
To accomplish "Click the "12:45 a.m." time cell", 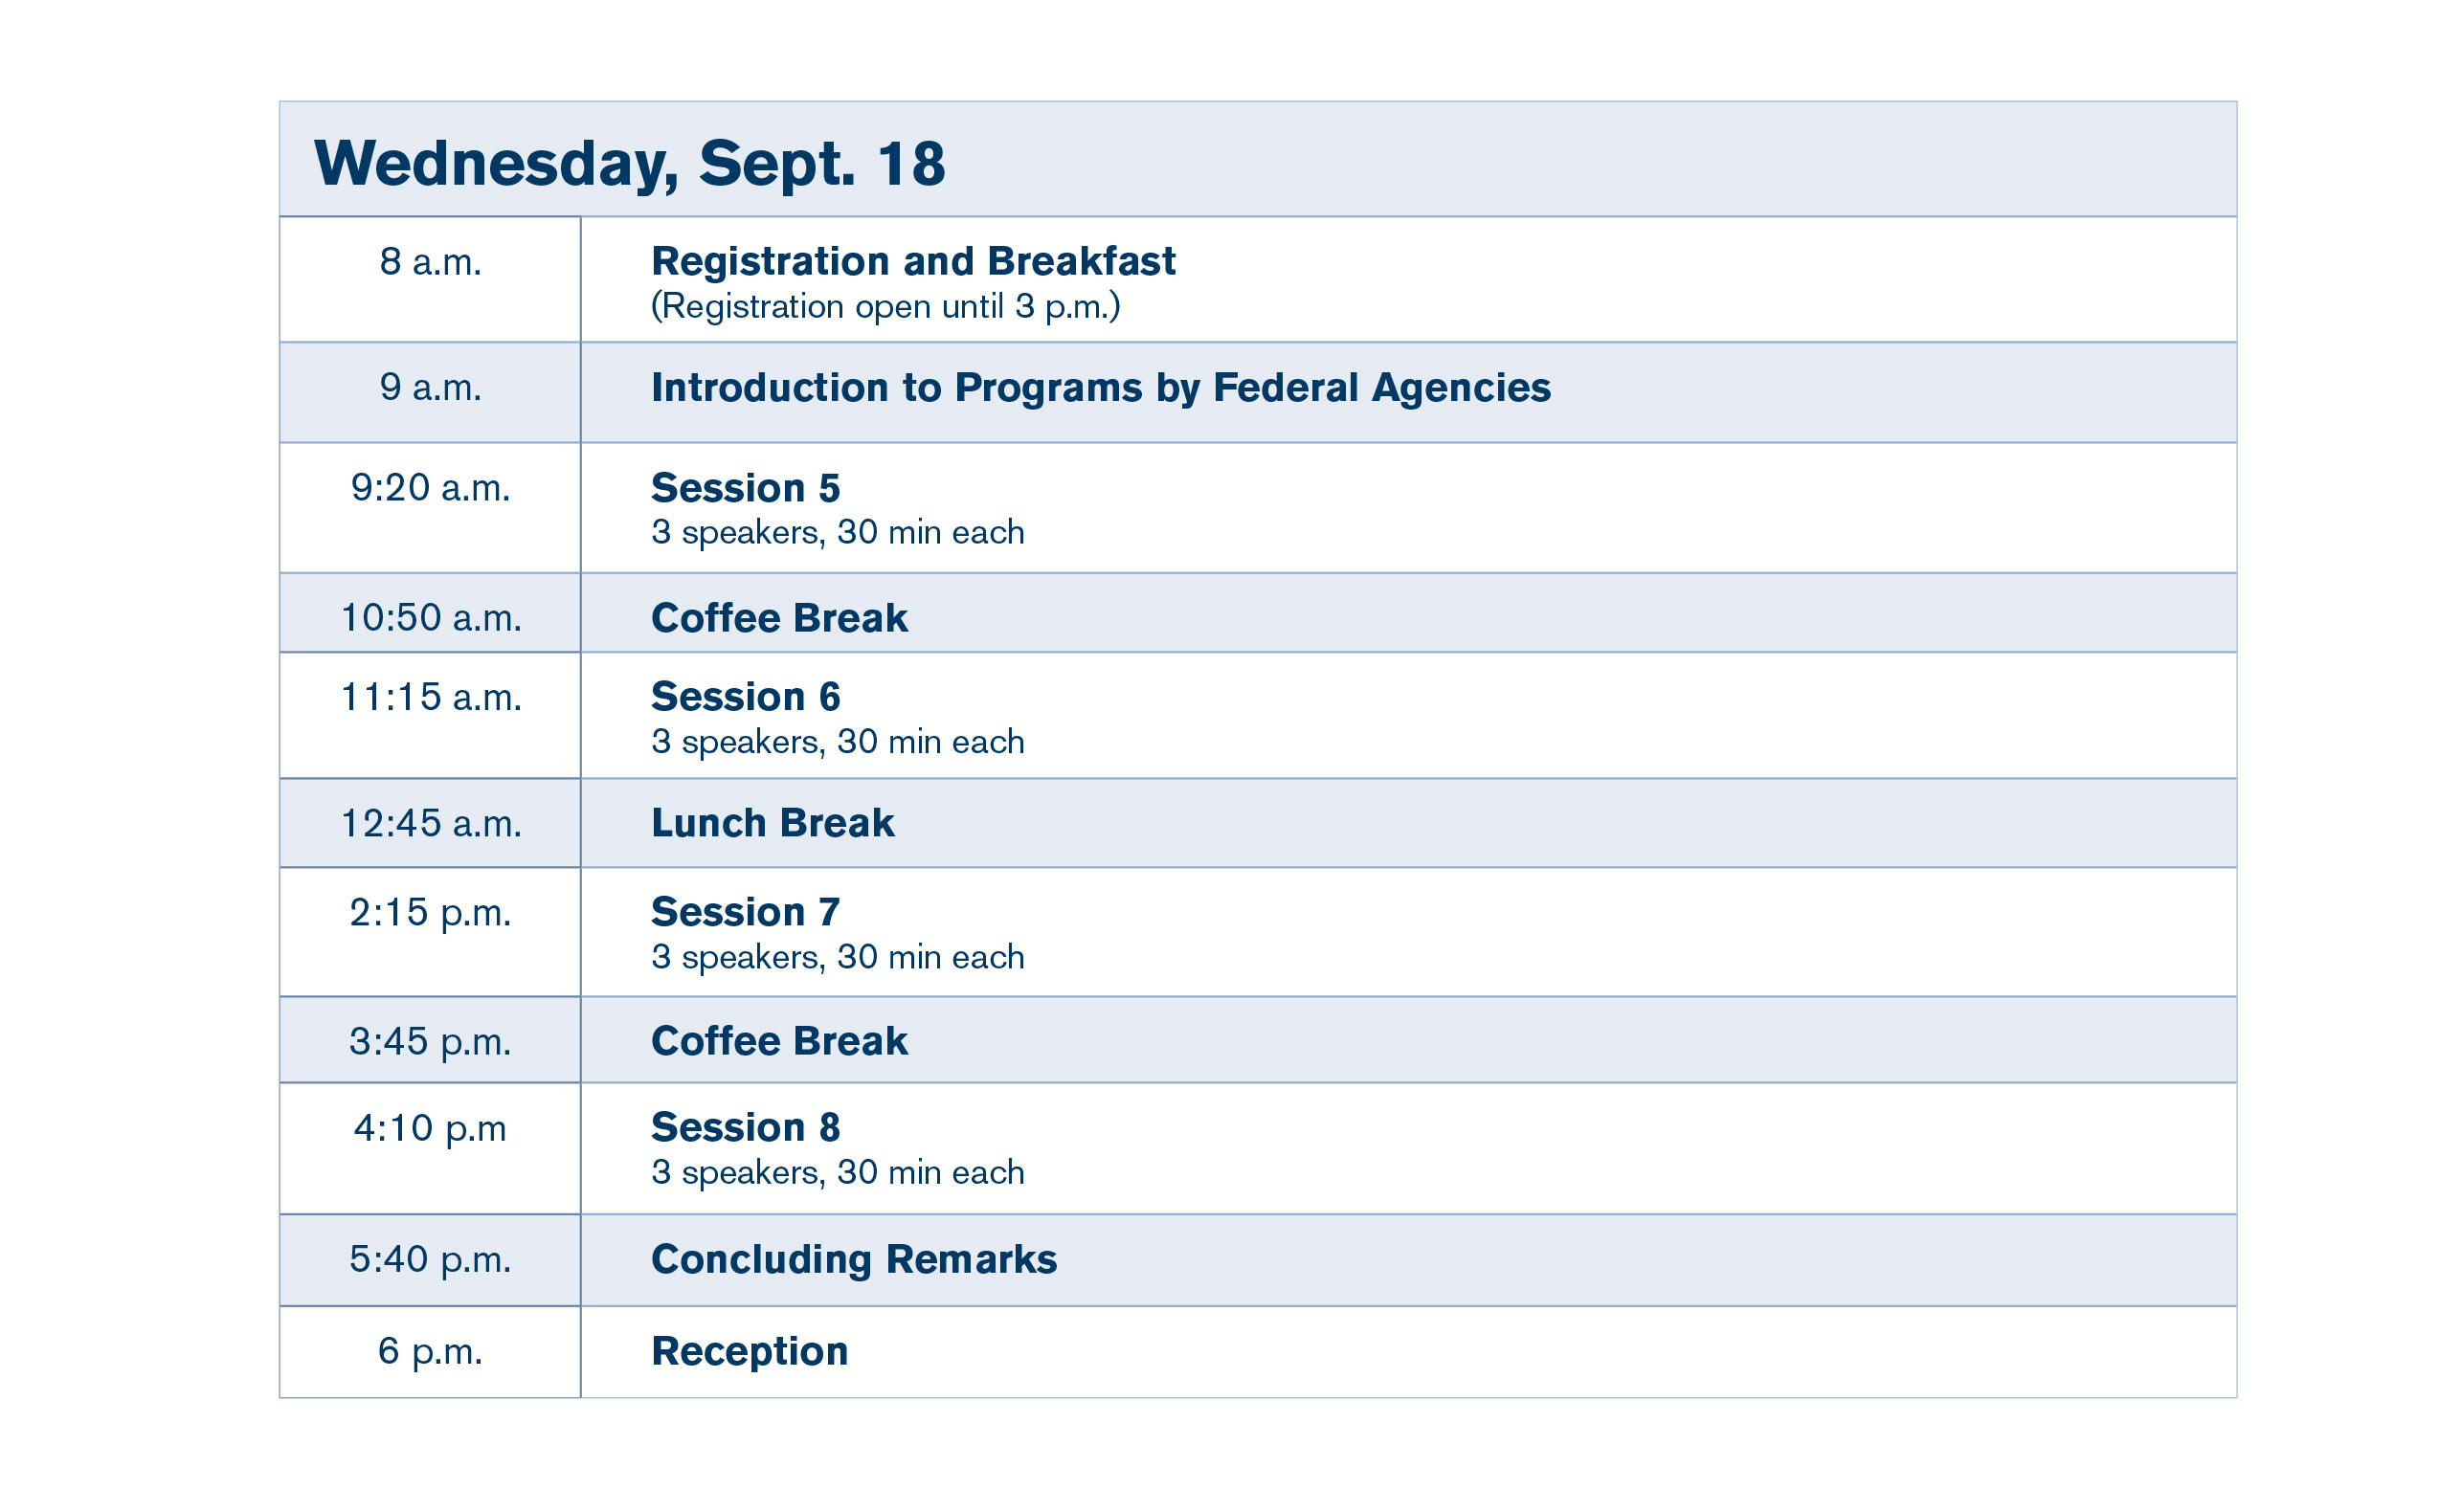I will pos(430,823).
